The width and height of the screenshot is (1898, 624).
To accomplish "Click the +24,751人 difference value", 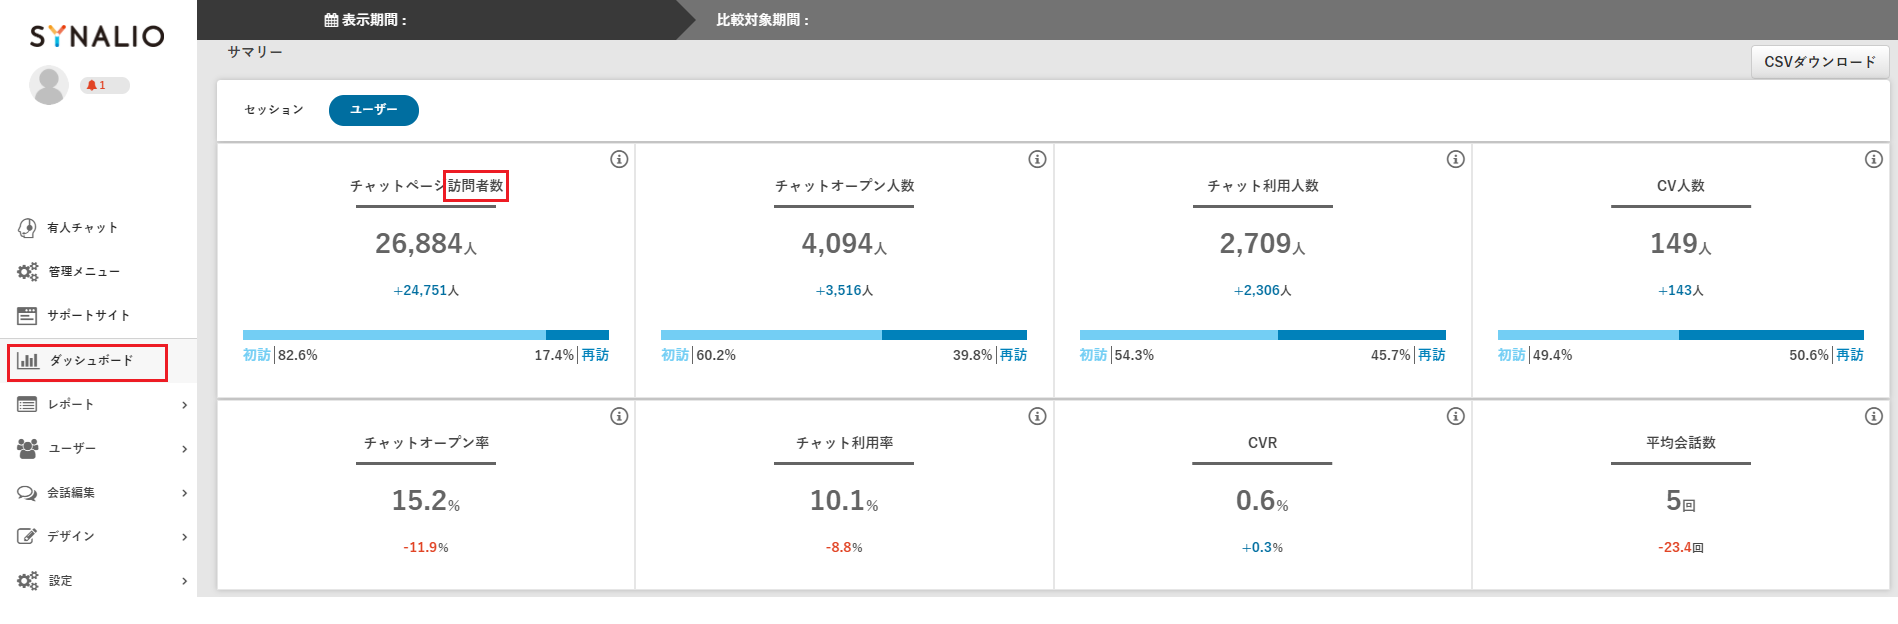I will [x=426, y=291].
